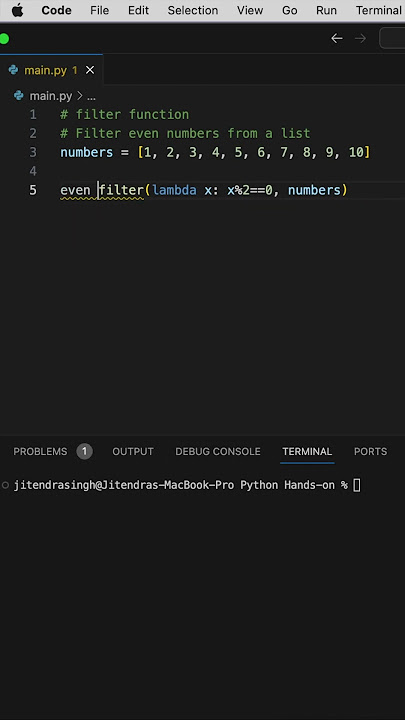Open main.py breadcrumb dropdown
This screenshot has height=720, width=405.
click(51, 96)
